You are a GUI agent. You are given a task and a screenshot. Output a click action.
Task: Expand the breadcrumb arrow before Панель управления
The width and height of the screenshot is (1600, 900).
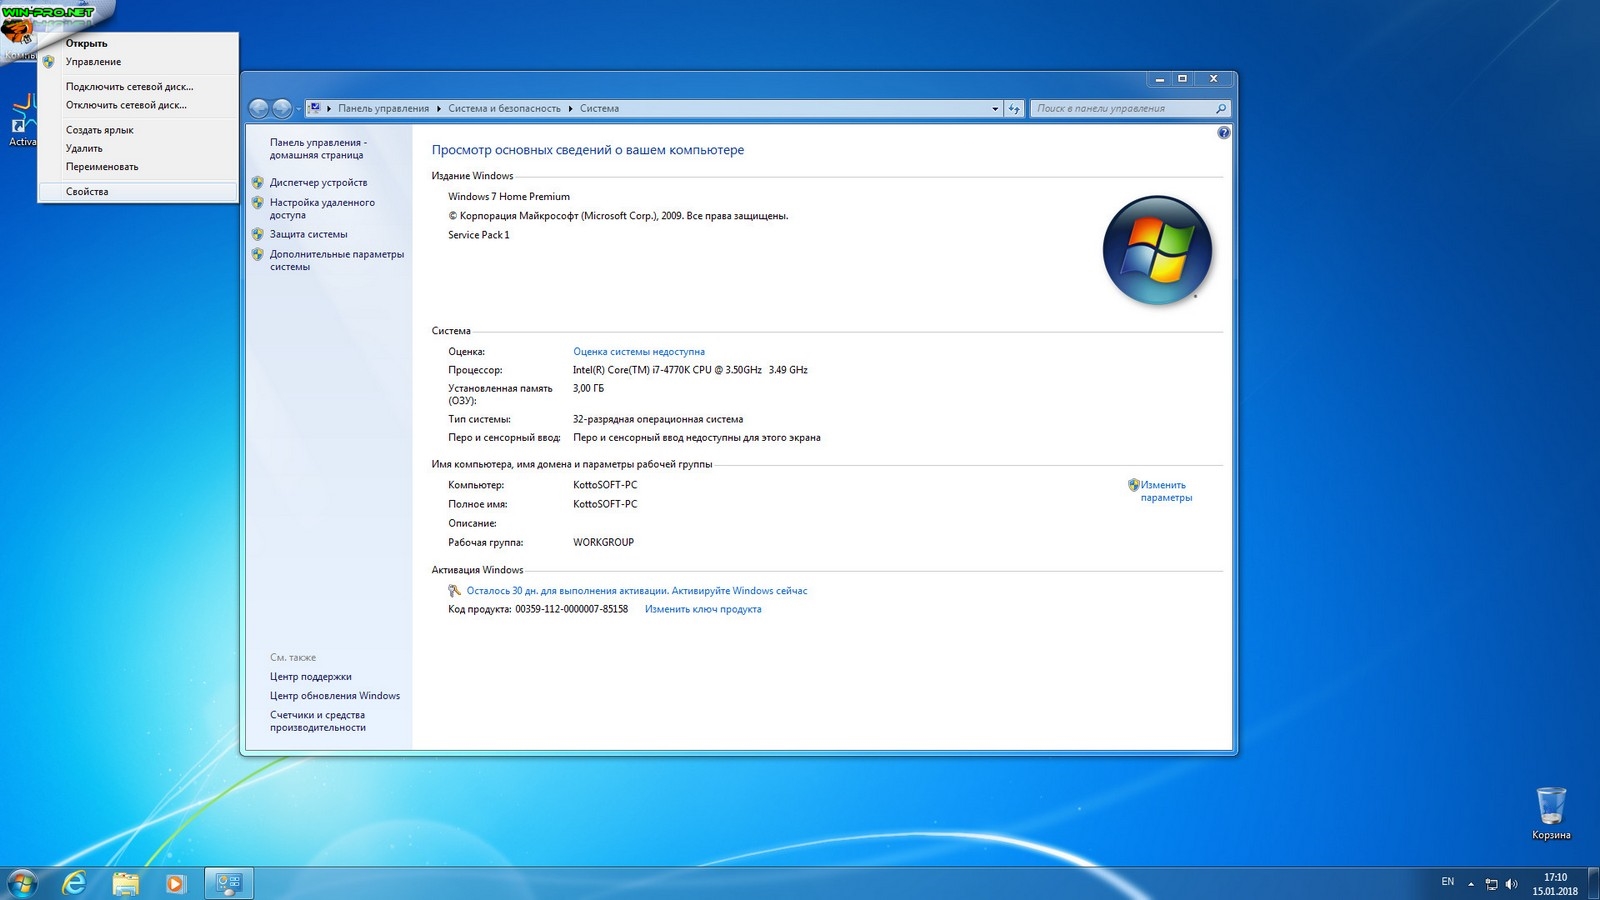[x=329, y=108]
